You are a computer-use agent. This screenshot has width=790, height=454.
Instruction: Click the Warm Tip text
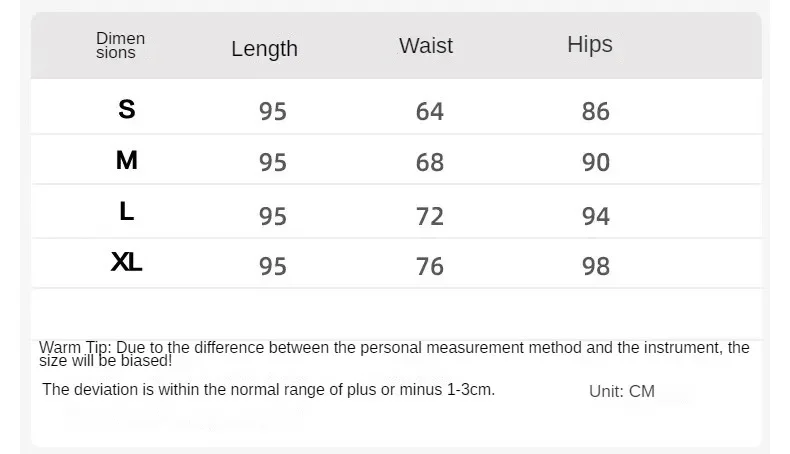coord(394,353)
